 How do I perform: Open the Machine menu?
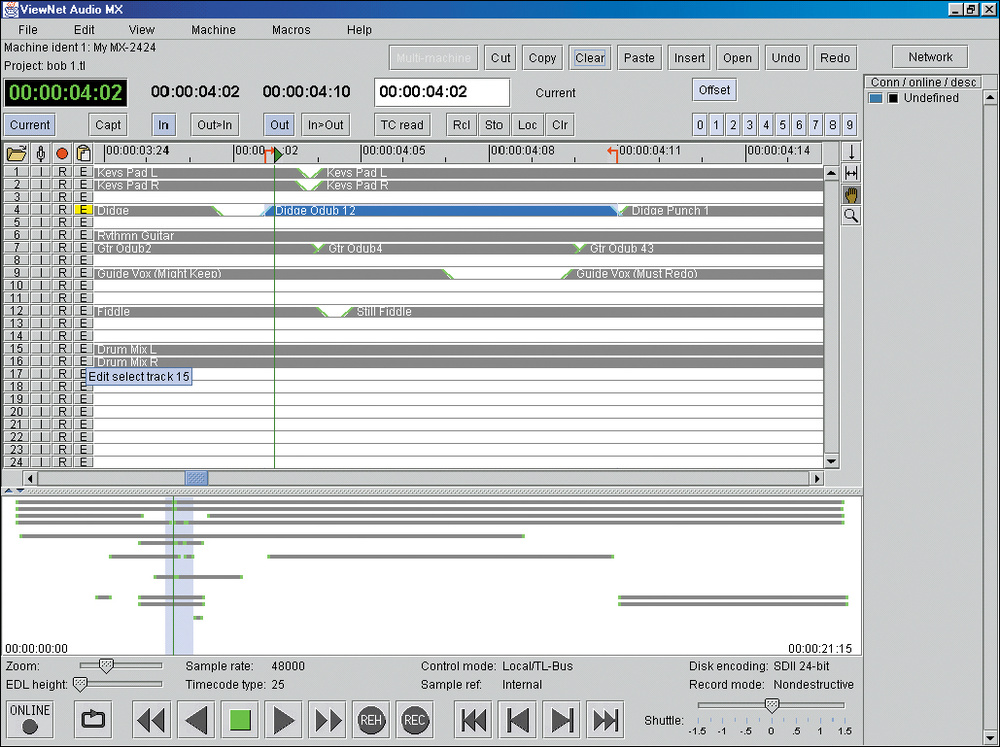pos(213,30)
